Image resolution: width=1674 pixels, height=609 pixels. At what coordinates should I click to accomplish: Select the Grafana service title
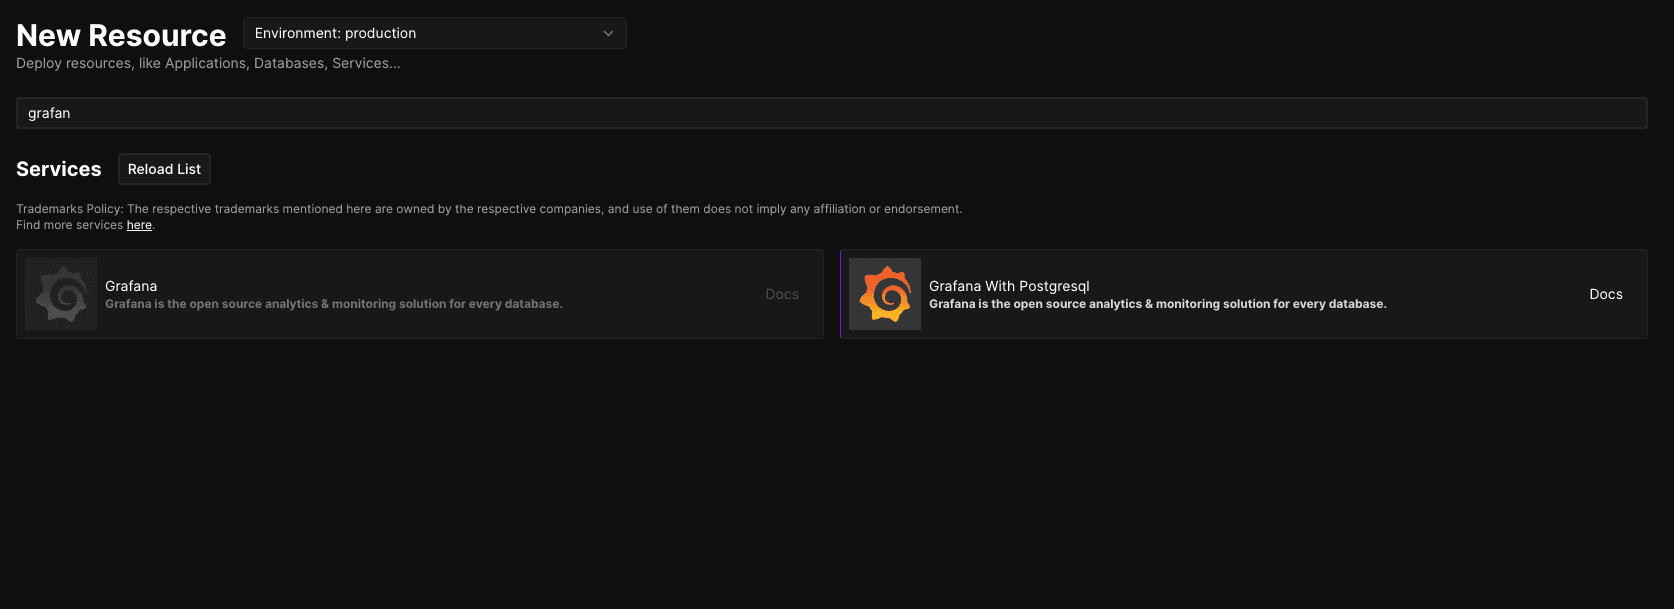pyautogui.click(x=131, y=286)
